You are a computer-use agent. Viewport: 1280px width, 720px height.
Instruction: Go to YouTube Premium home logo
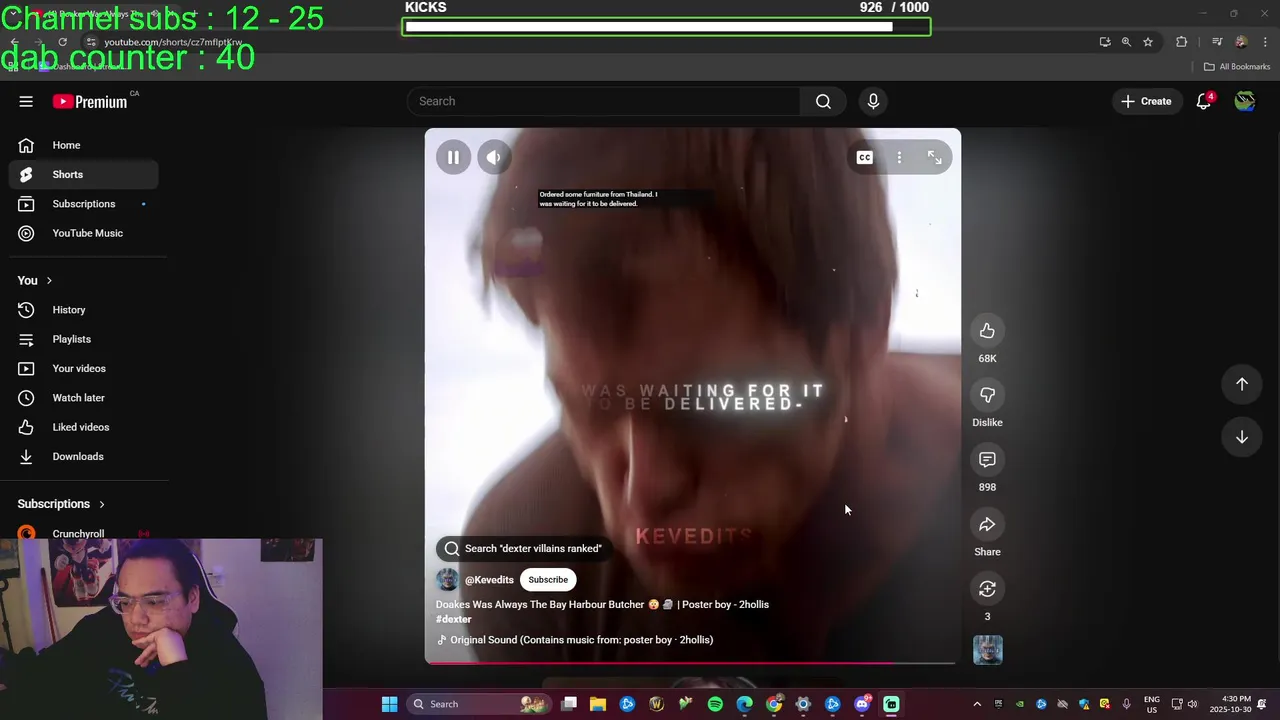point(91,101)
